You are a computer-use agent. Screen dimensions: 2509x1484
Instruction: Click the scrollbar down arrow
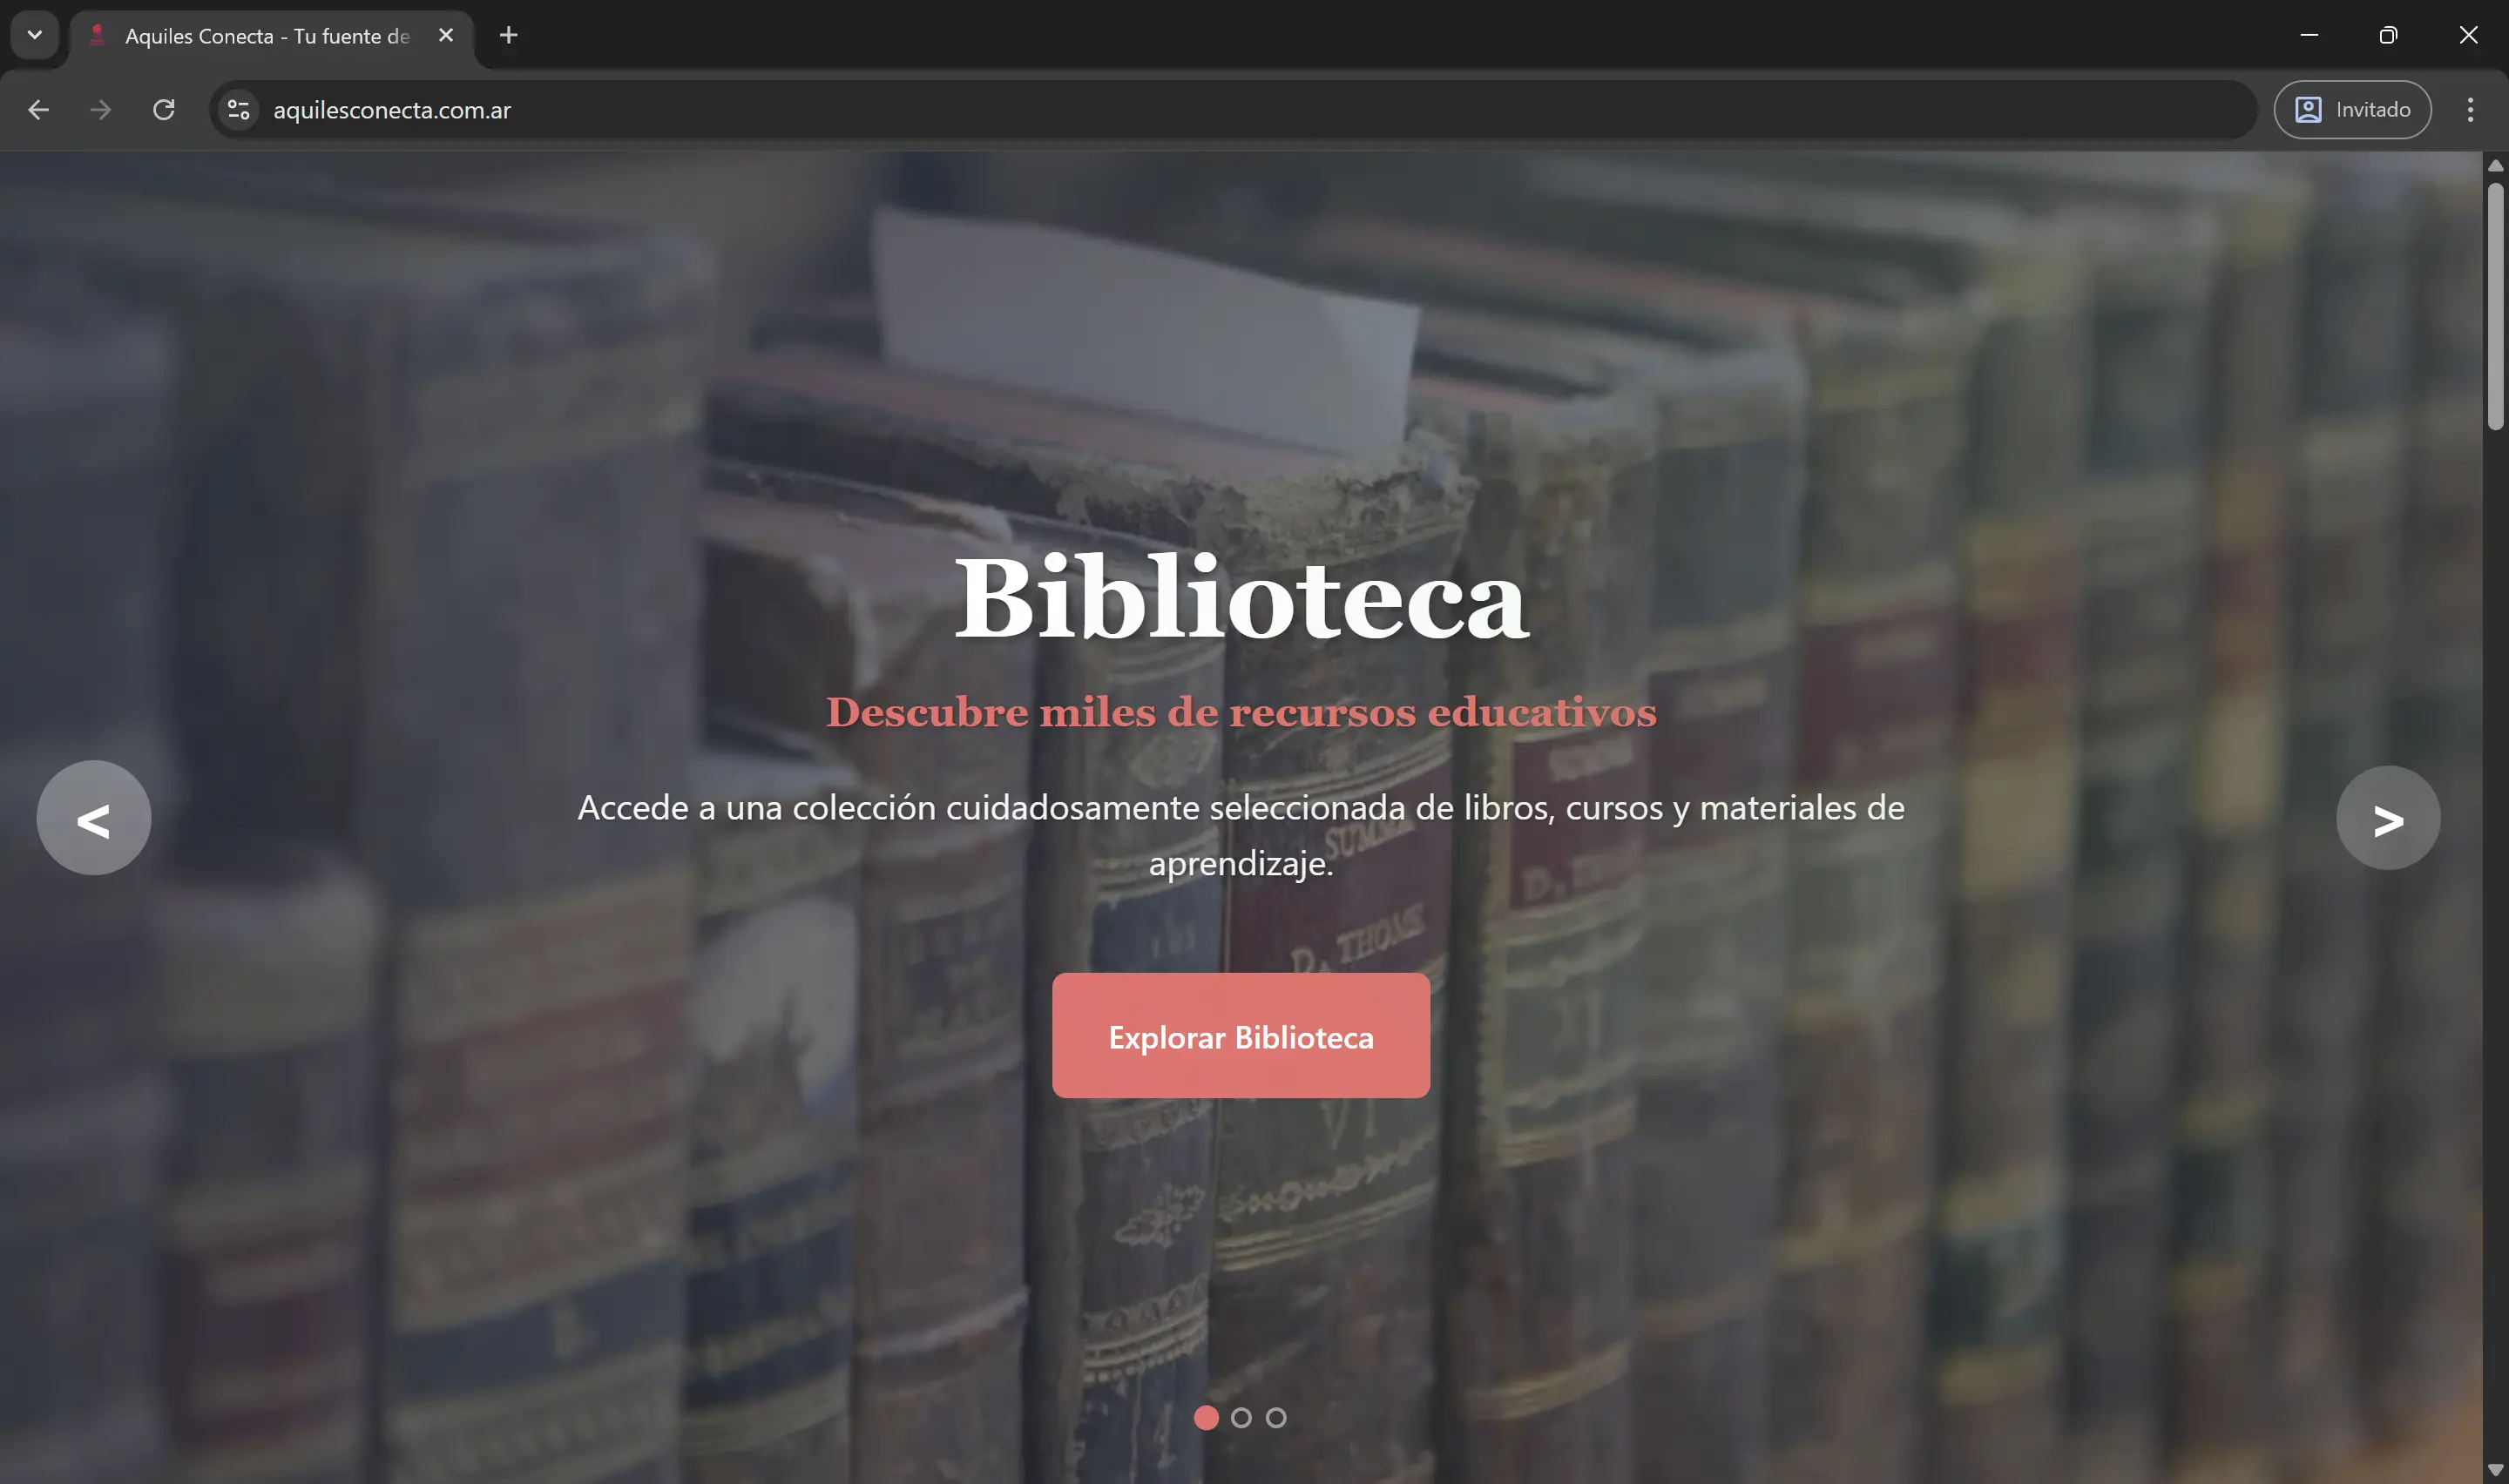2496,1469
